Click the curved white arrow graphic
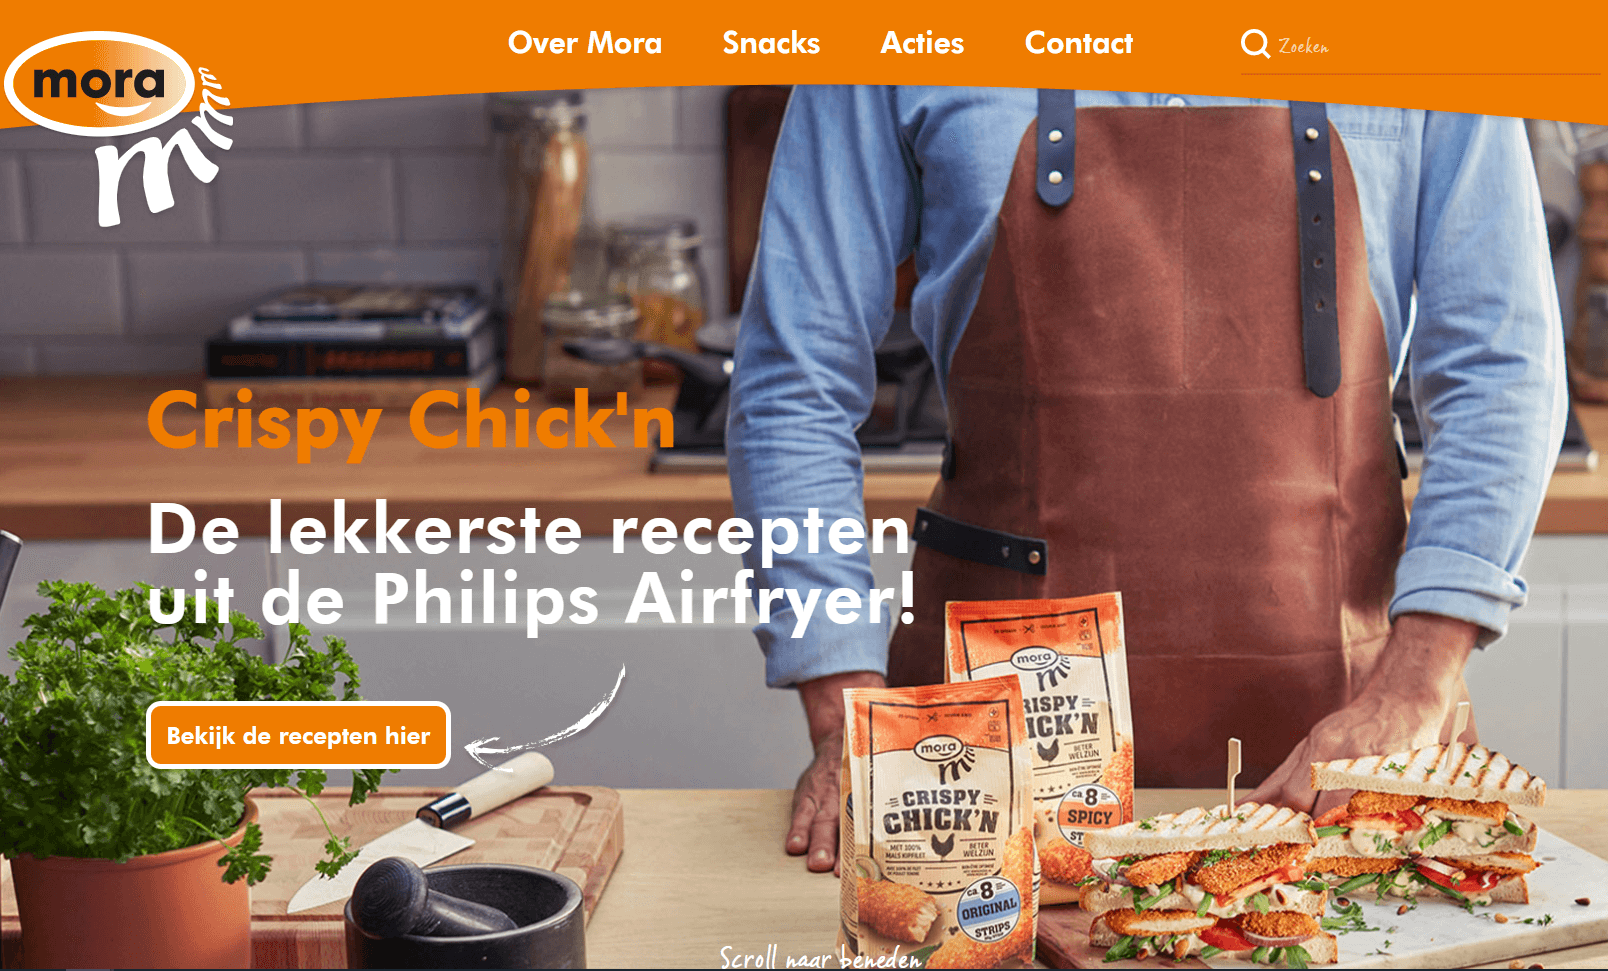Image resolution: width=1608 pixels, height=971 pixels. (x=546, y=715)
